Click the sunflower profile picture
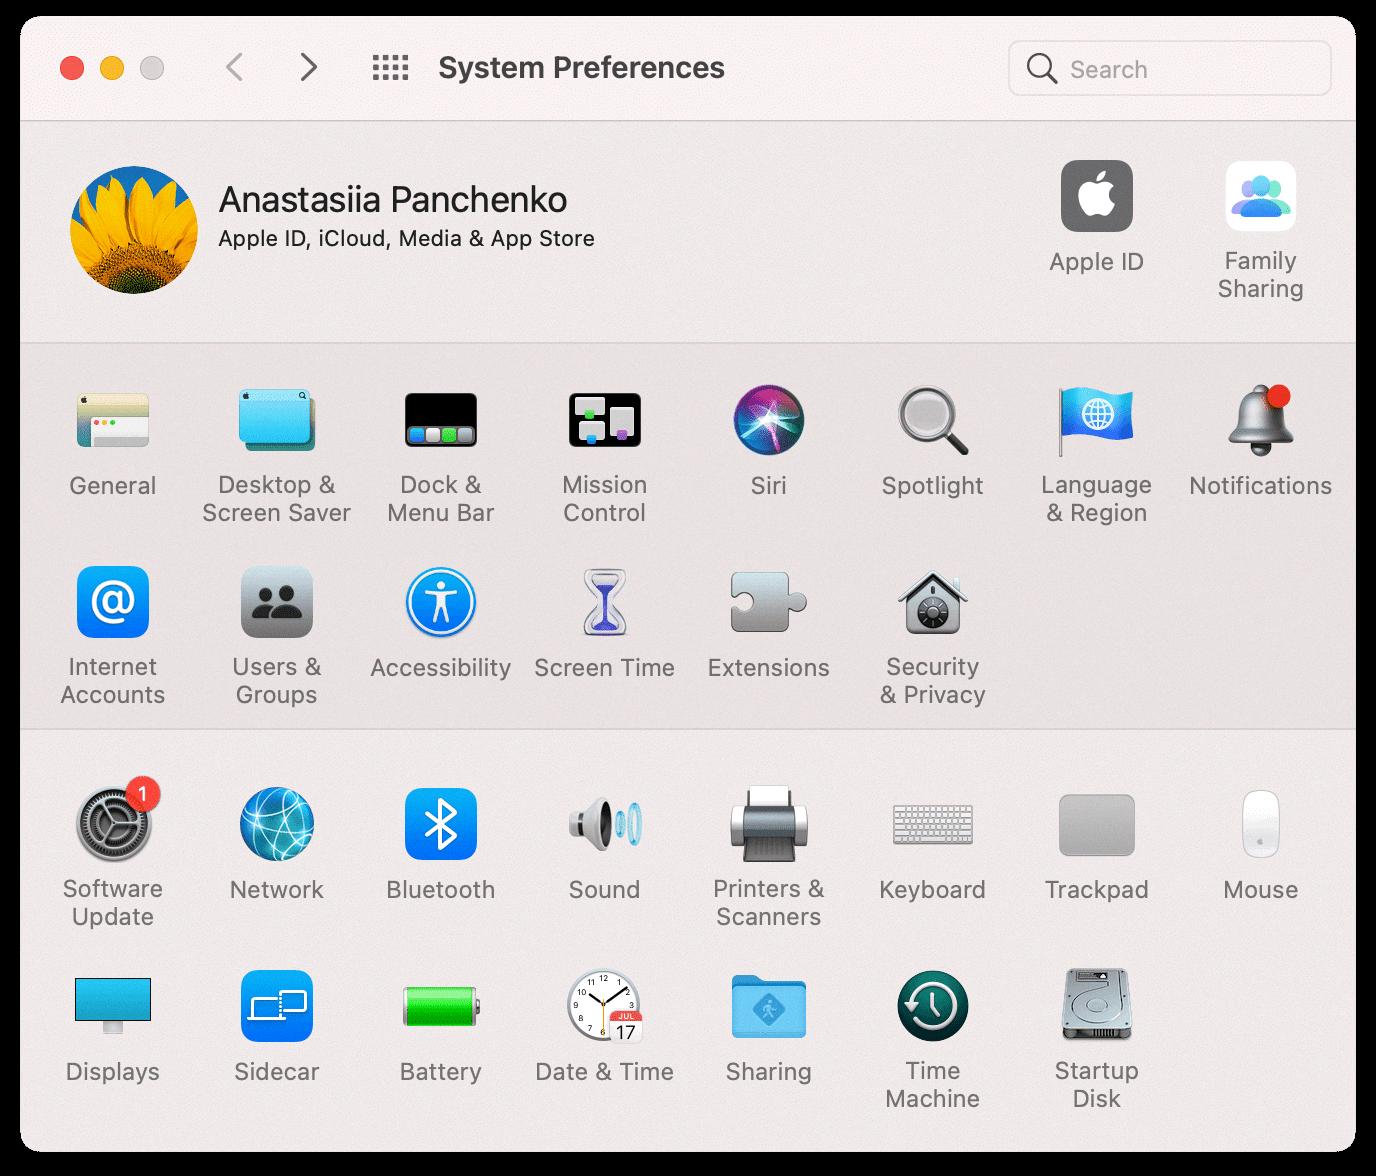Image resolution: width=1376 pixels, height=1176 pixels. point(134,230)
